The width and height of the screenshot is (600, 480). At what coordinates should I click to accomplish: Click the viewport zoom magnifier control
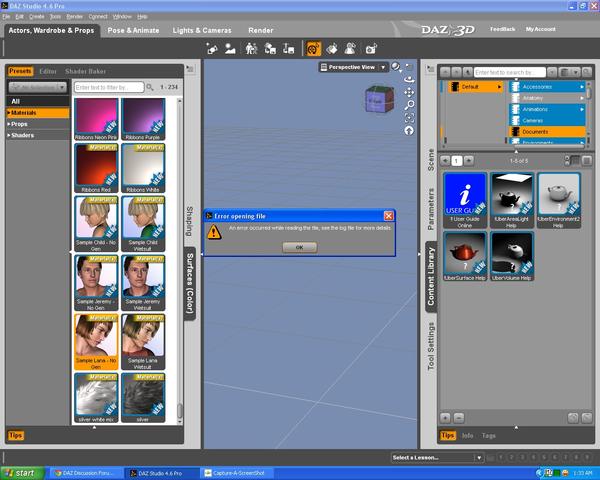(409, 105)
